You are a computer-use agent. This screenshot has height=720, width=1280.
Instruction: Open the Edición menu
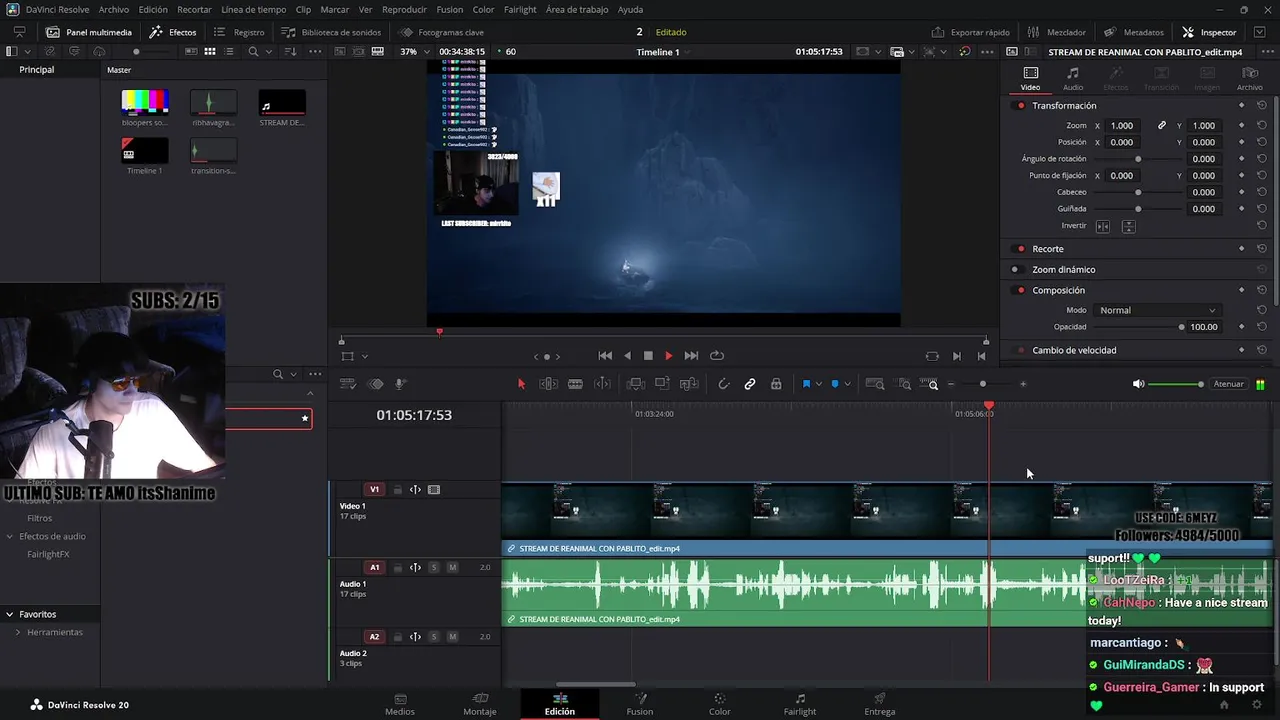coord(153,9)
